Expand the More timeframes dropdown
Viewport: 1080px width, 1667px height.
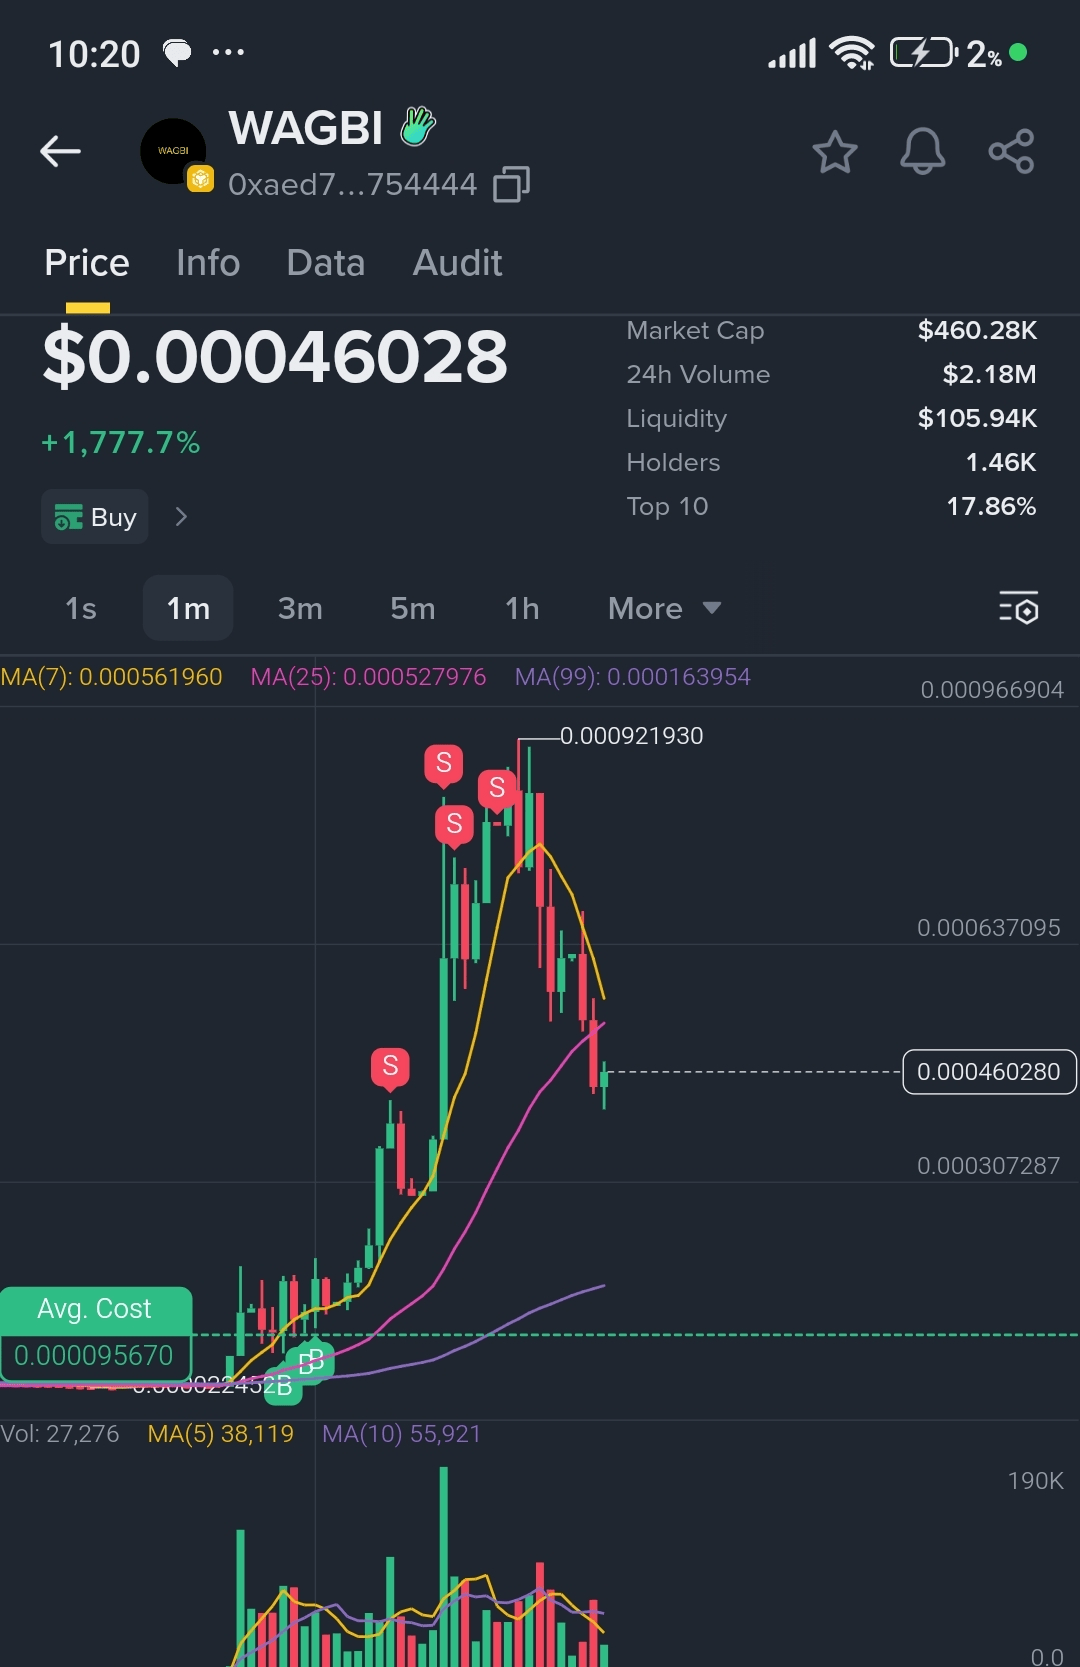coord(664,608)
